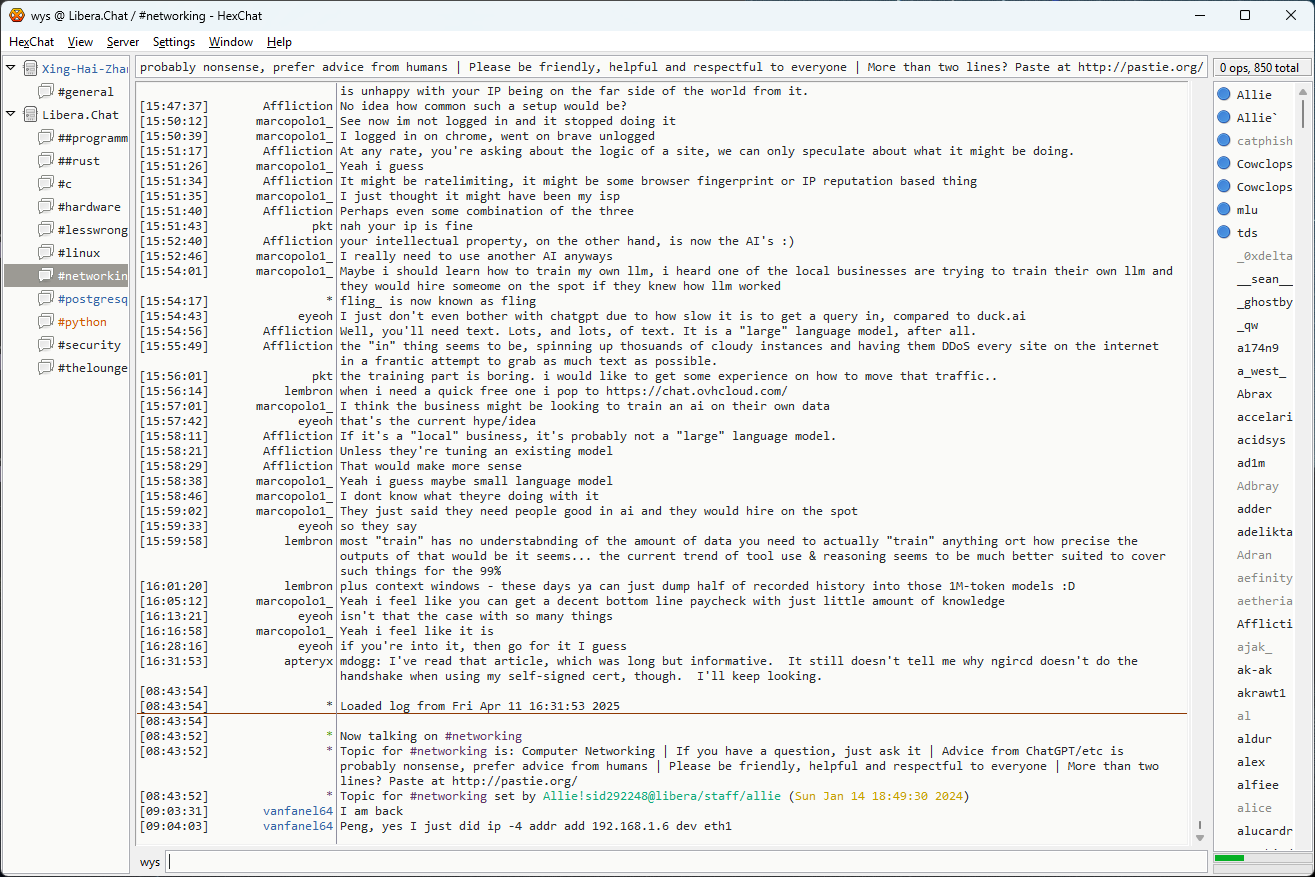Click the Allie!sid292248 hostmask in chat
Screen dimensions: 1315x877
pyautogui.click(x=664, y=796)
